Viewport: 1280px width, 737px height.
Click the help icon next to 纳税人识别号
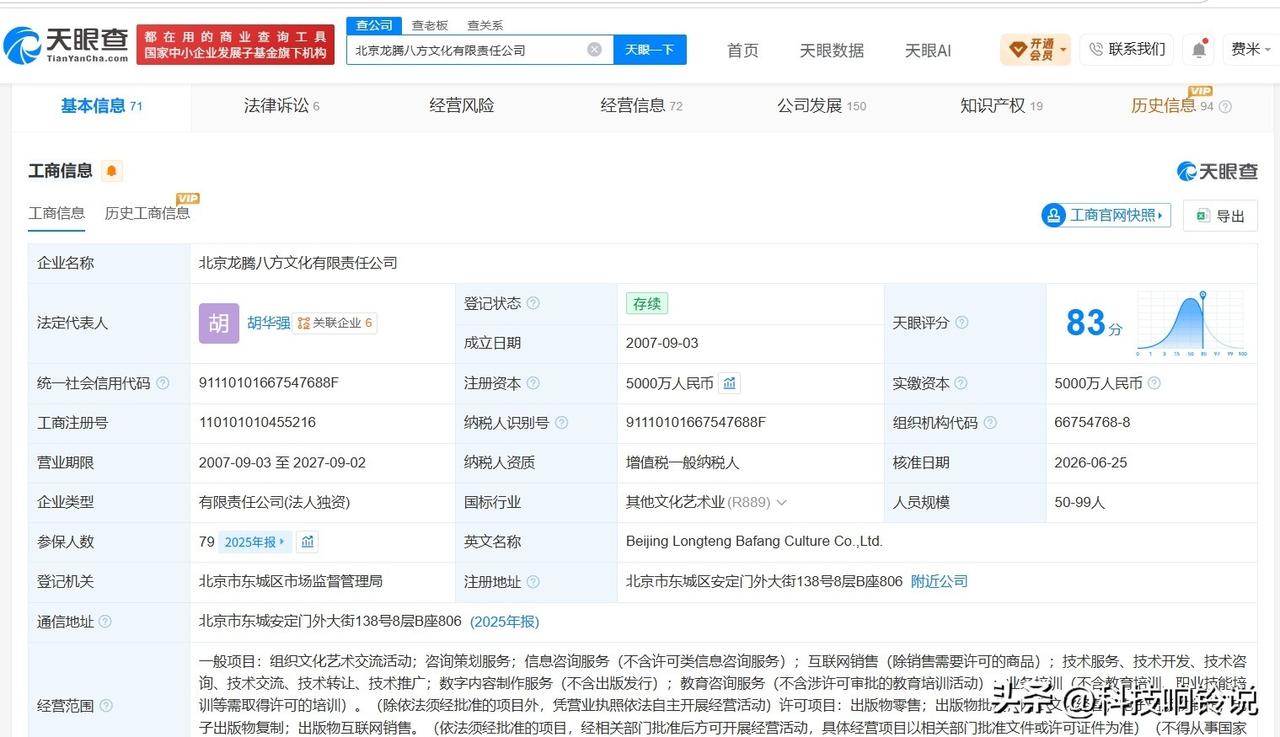[x=562, y=423]
